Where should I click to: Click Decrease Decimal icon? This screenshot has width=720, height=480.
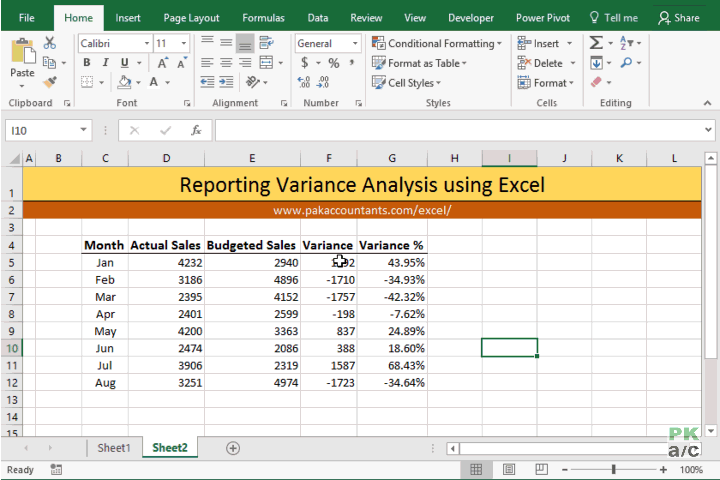323,82
